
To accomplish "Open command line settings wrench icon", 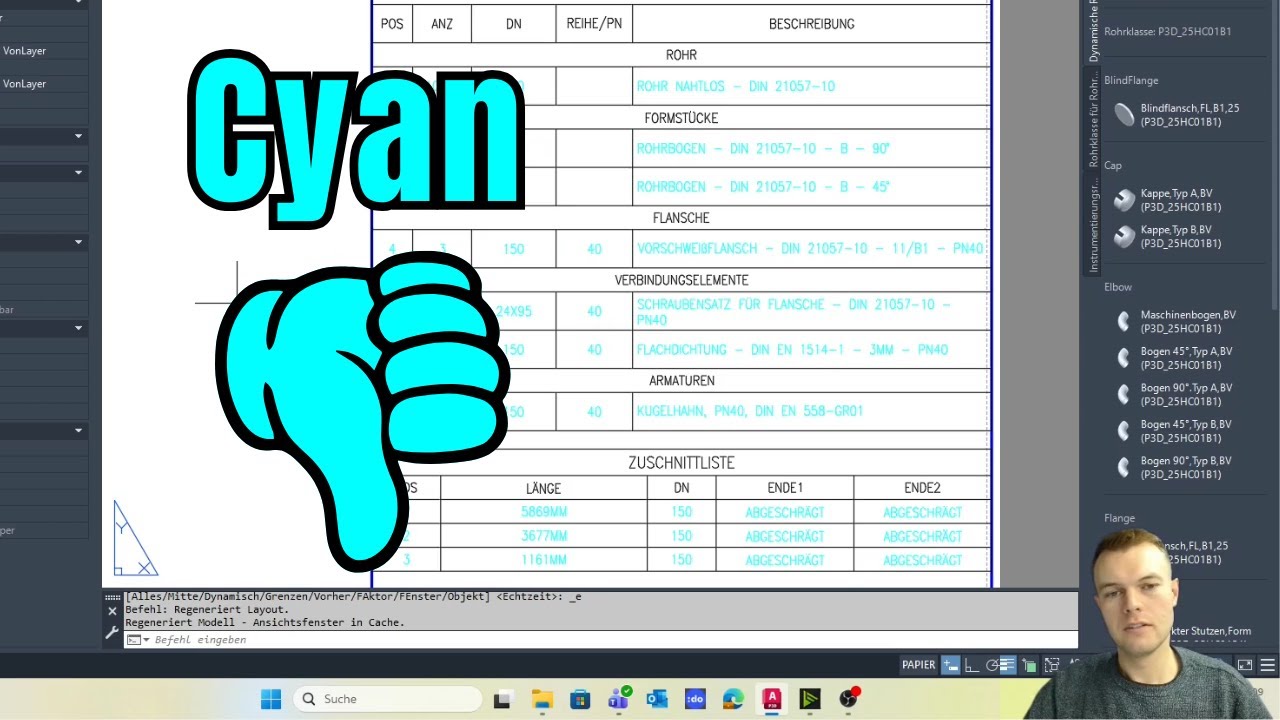I will coord(112,632).
